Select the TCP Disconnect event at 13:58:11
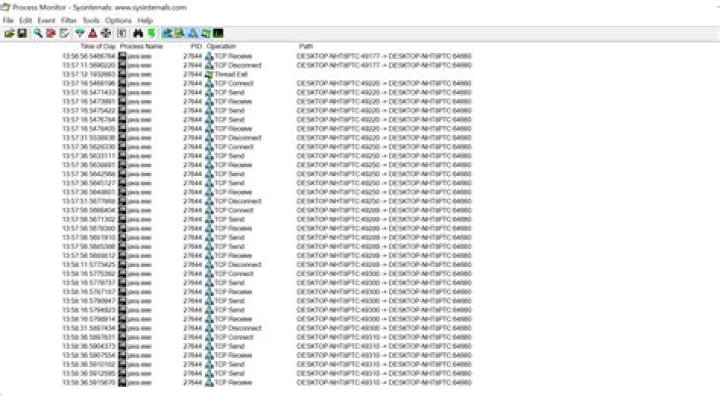The width and height of the screenshot is (720, 396). (x=267, y=265)
